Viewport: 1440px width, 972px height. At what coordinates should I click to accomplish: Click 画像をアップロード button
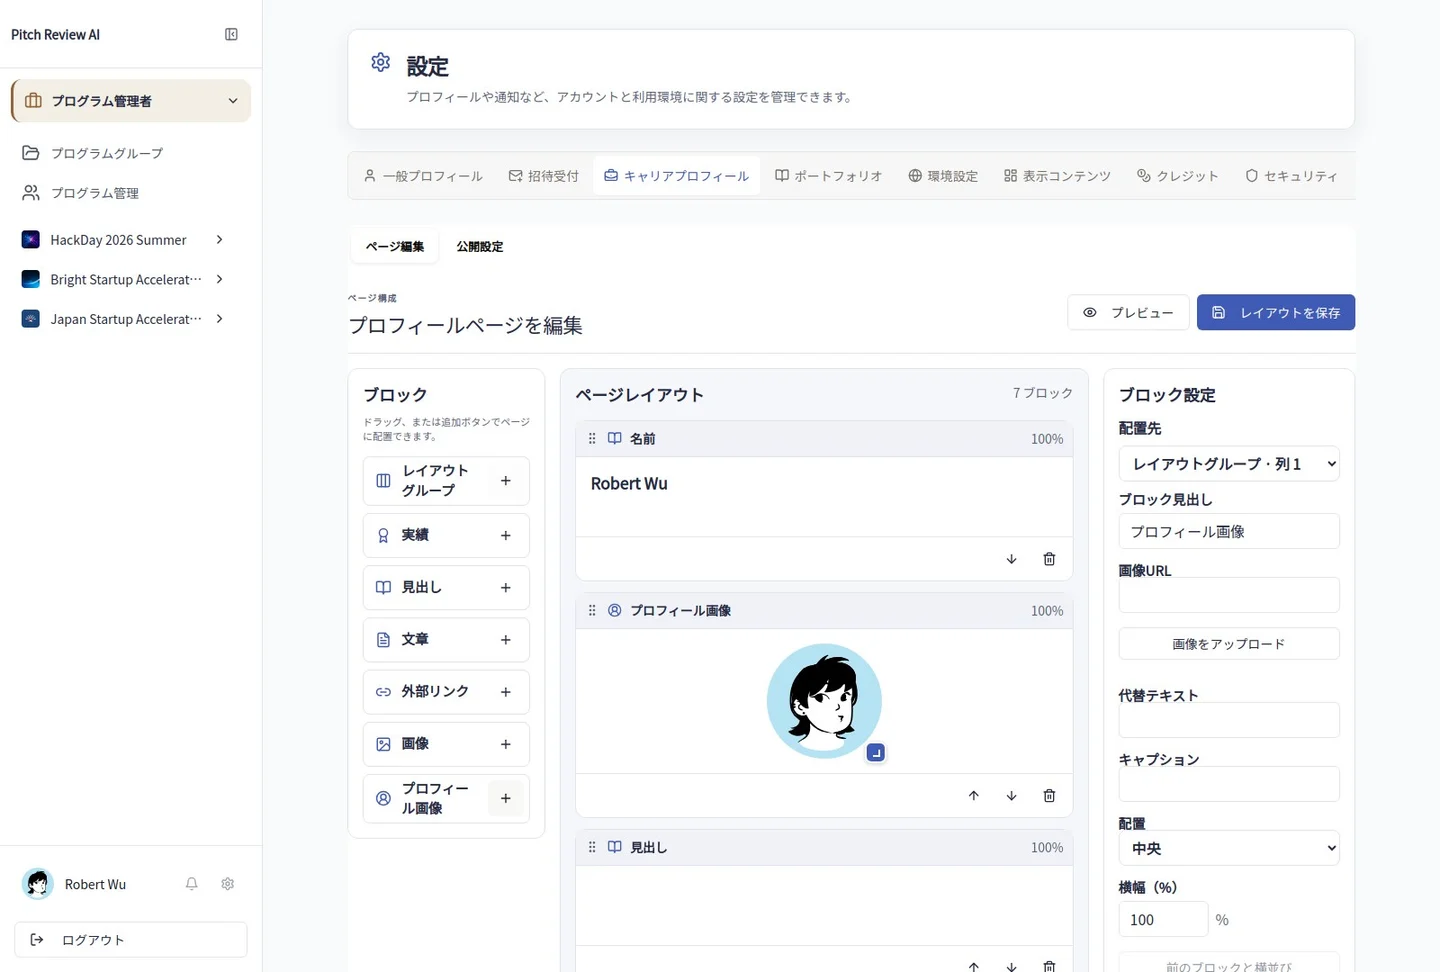click(x=1229, y=644)
